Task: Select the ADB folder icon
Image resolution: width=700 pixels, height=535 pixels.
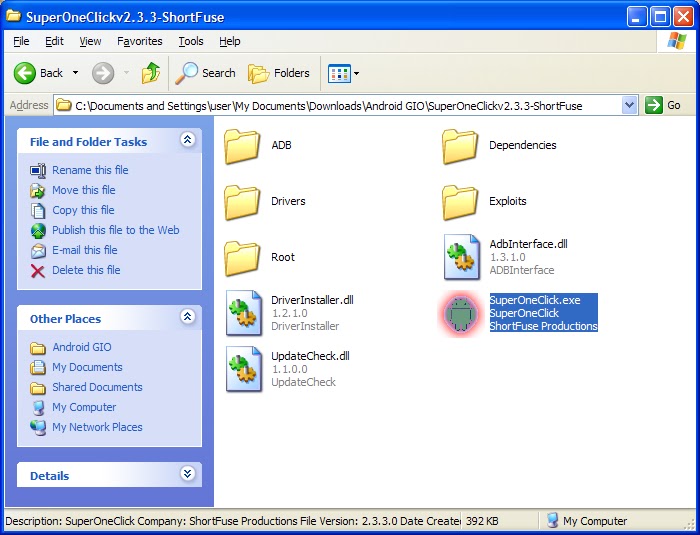Action: [242, 146]
